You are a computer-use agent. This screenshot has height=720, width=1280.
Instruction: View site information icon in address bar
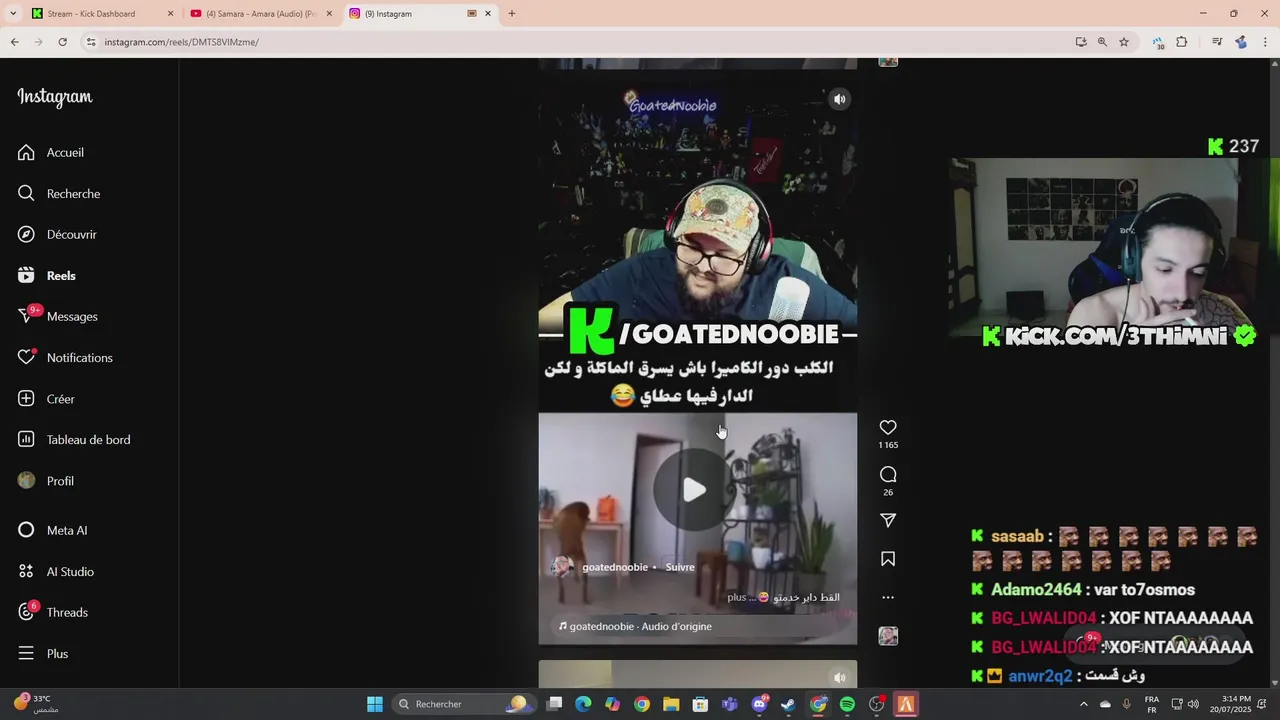coord(91,42)
